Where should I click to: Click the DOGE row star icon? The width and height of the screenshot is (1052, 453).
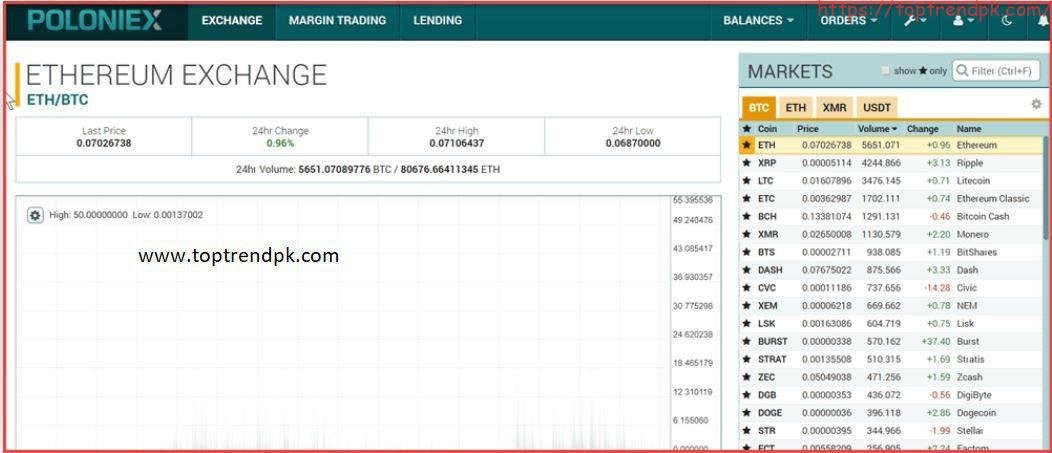746,413
